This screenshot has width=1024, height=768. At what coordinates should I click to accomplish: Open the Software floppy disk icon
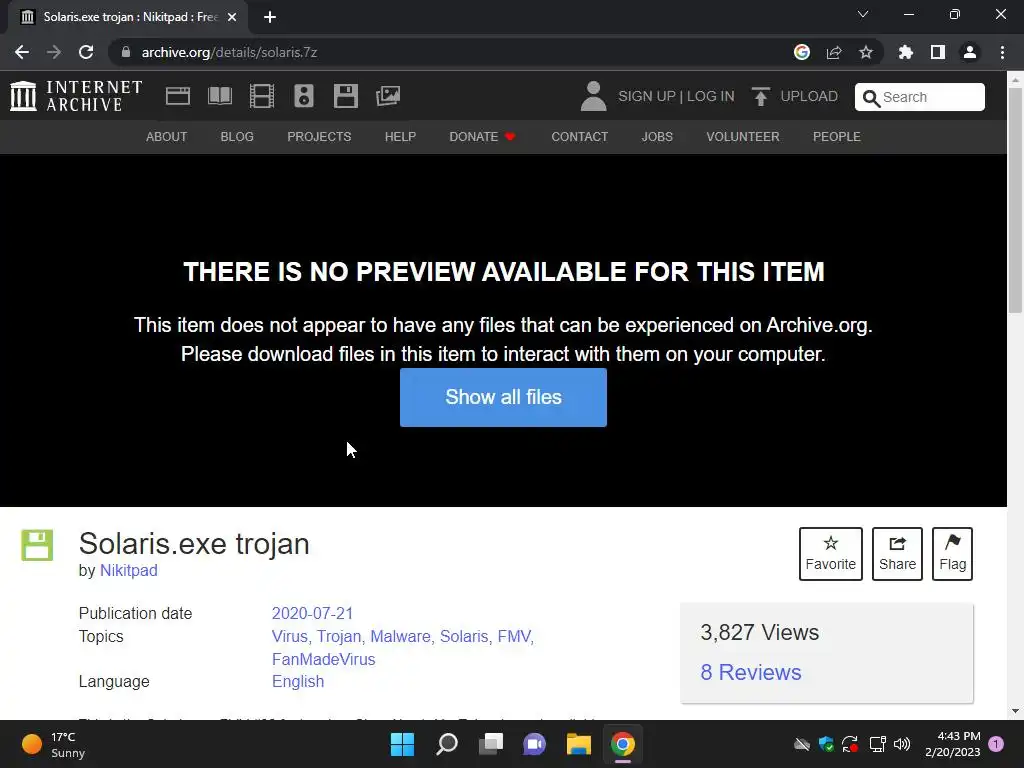[x=345, y=96]
